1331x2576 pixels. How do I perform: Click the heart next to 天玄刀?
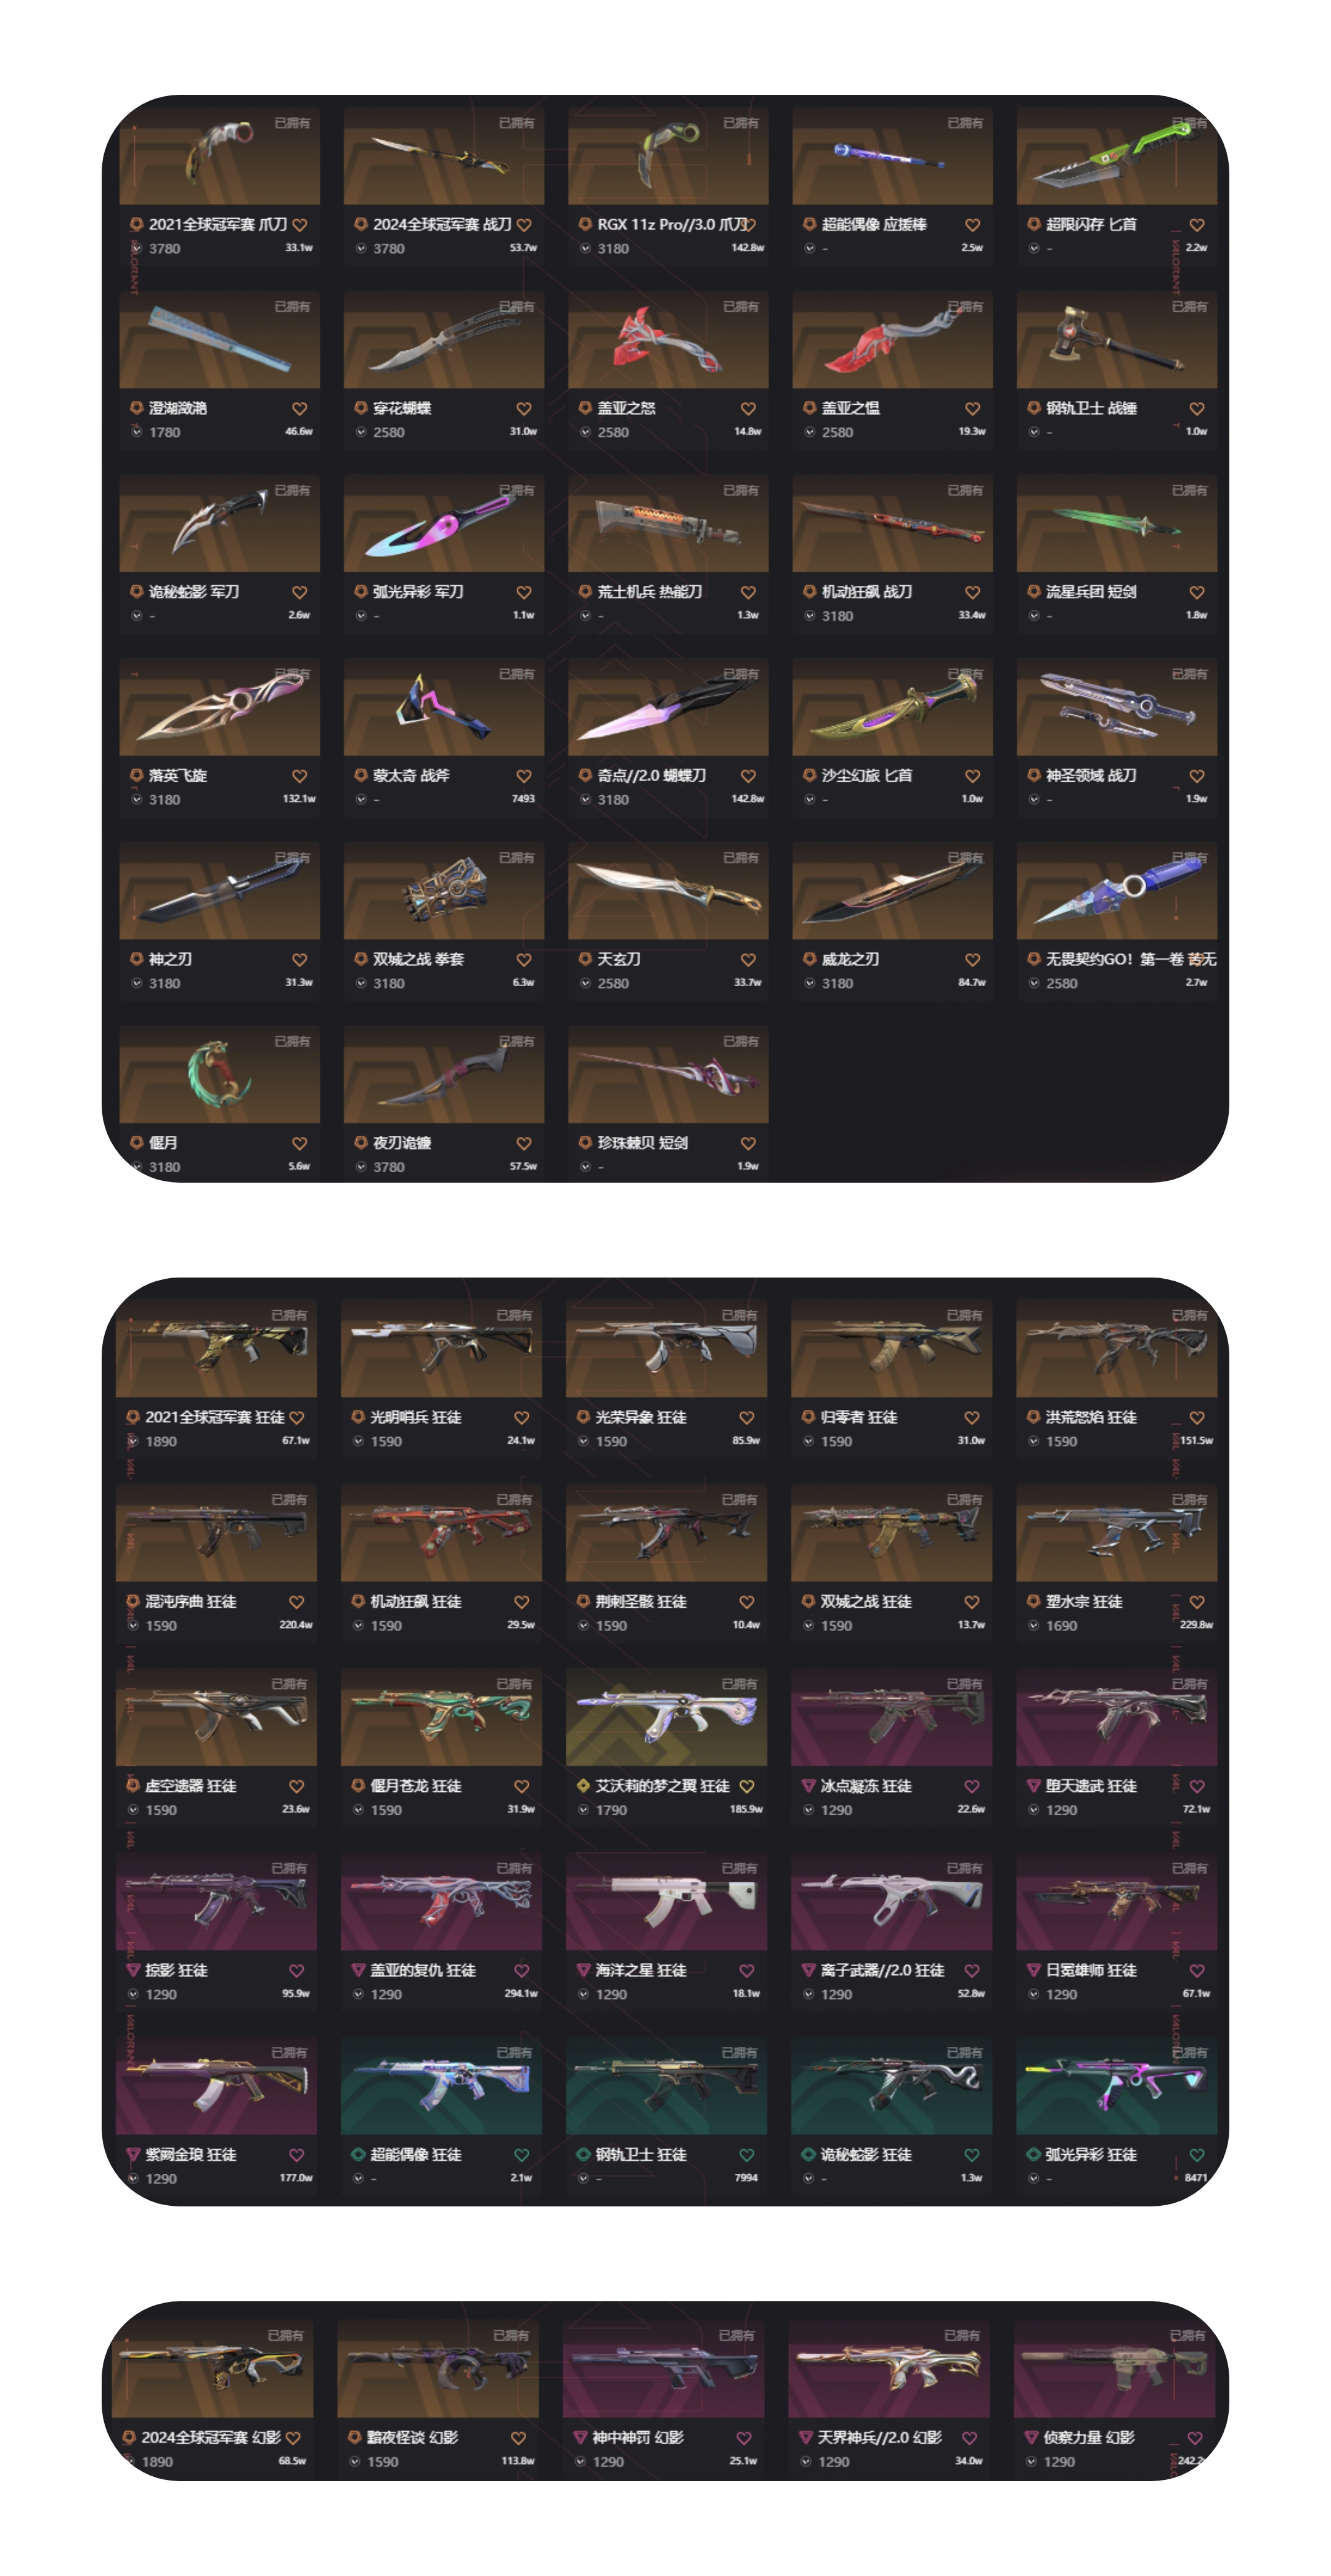pyautogui.click(x=748, y=960)
